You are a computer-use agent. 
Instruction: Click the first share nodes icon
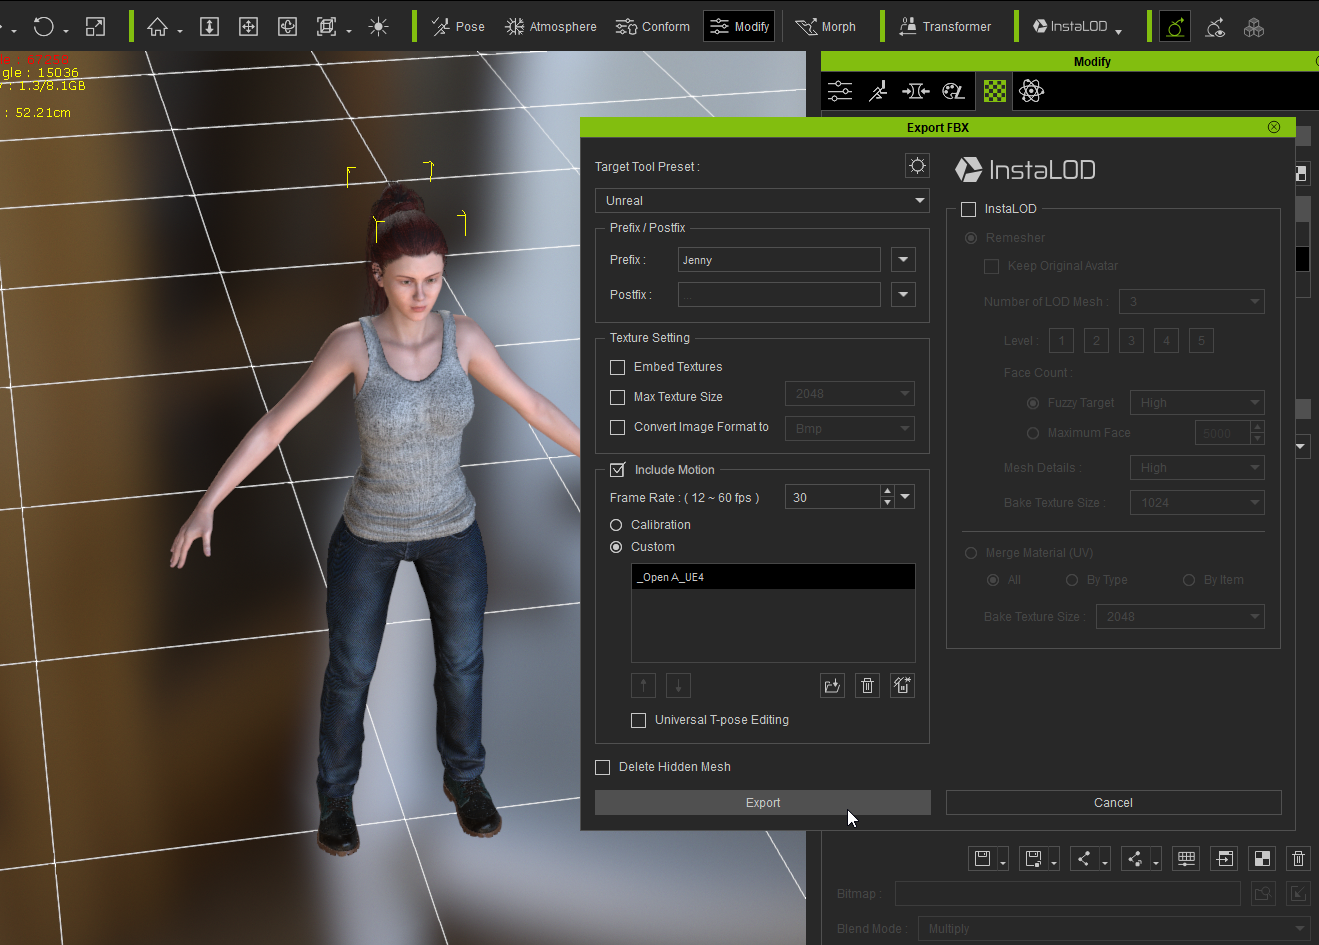point(1084,859)
